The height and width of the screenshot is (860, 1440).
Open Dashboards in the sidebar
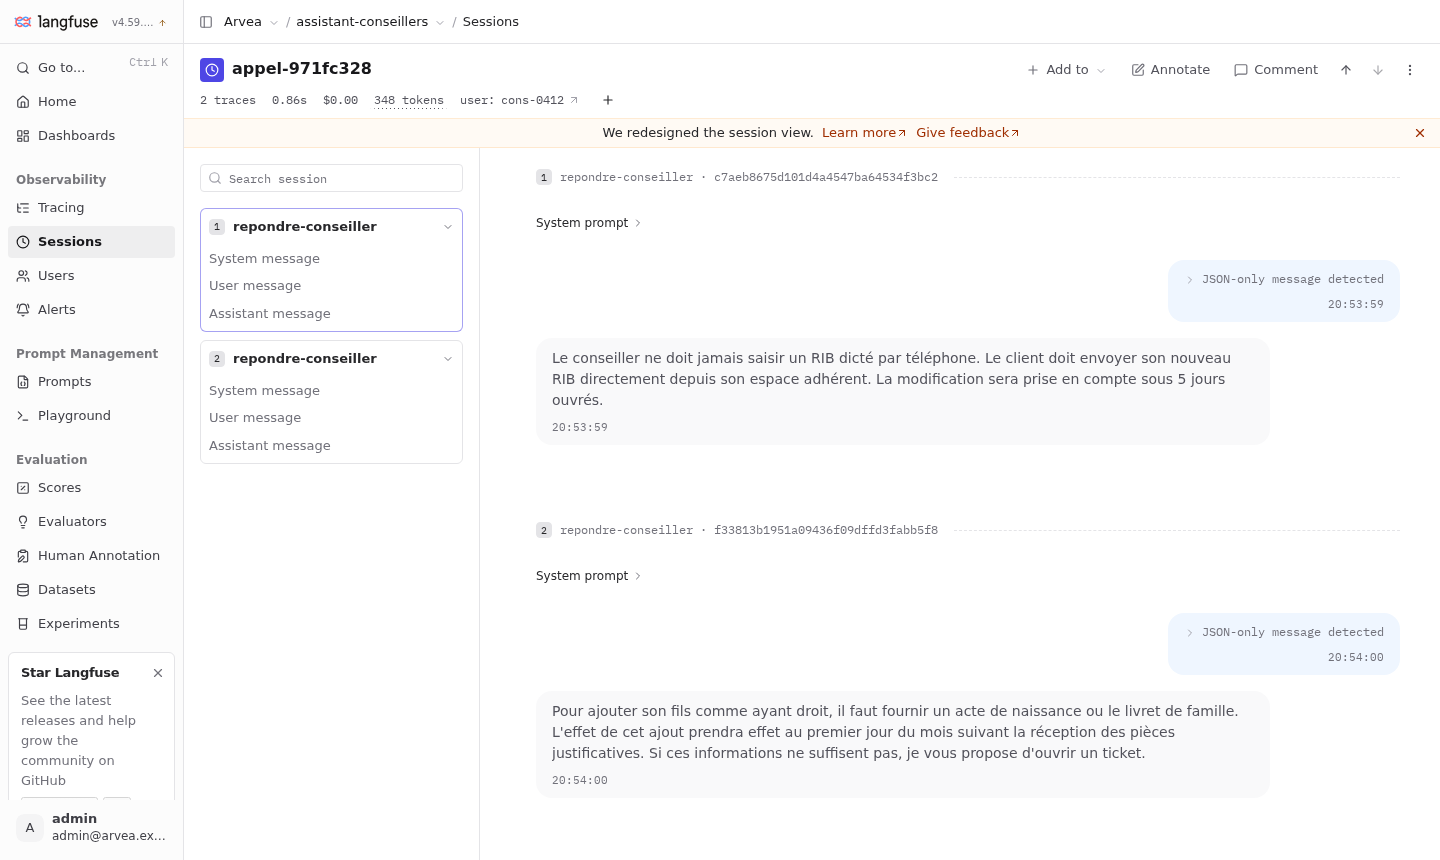91,136
